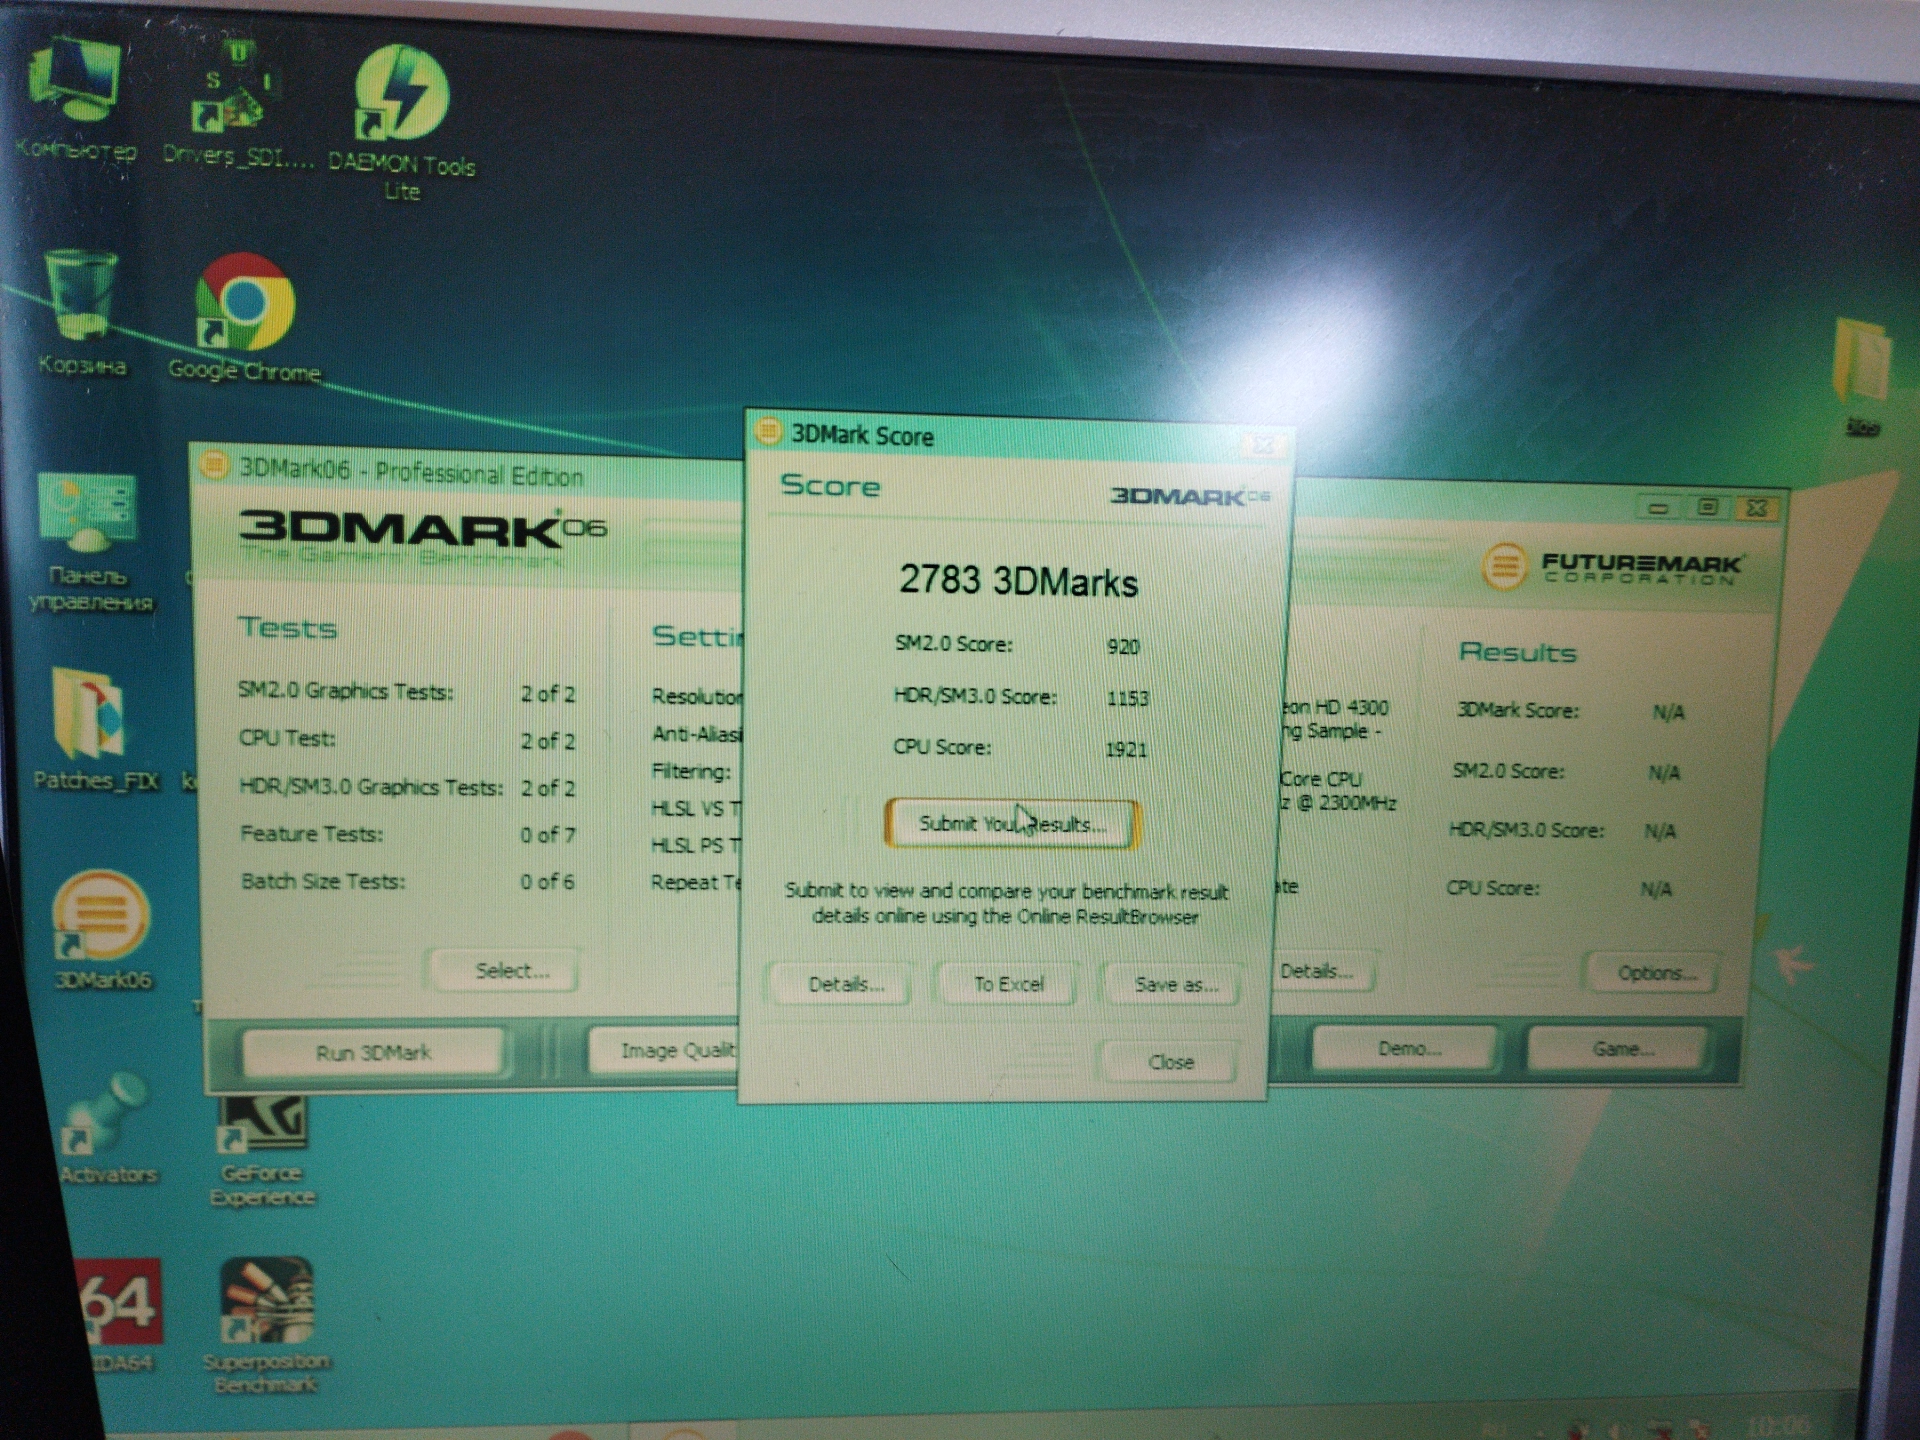Click CPU Score value 1921
This screenshot has width=1920, height=1440.
(x=1126, y=749)
